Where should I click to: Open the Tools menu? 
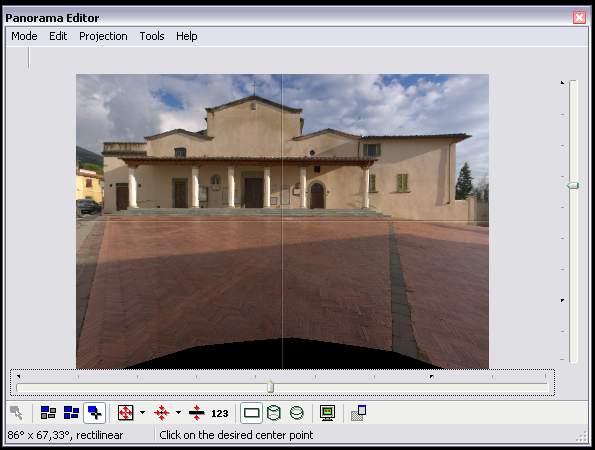pos(152,36)
